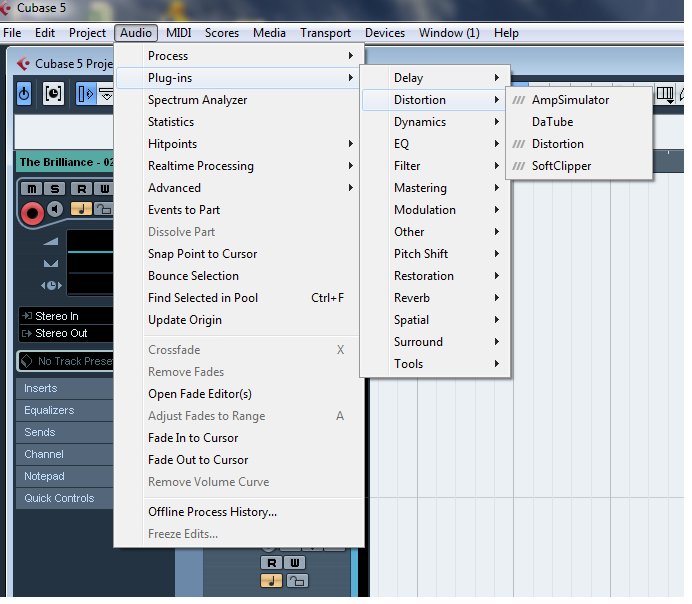Click the No Track Preset field
692x604 pixels.
pyautogui.click(x=65, y=361)
